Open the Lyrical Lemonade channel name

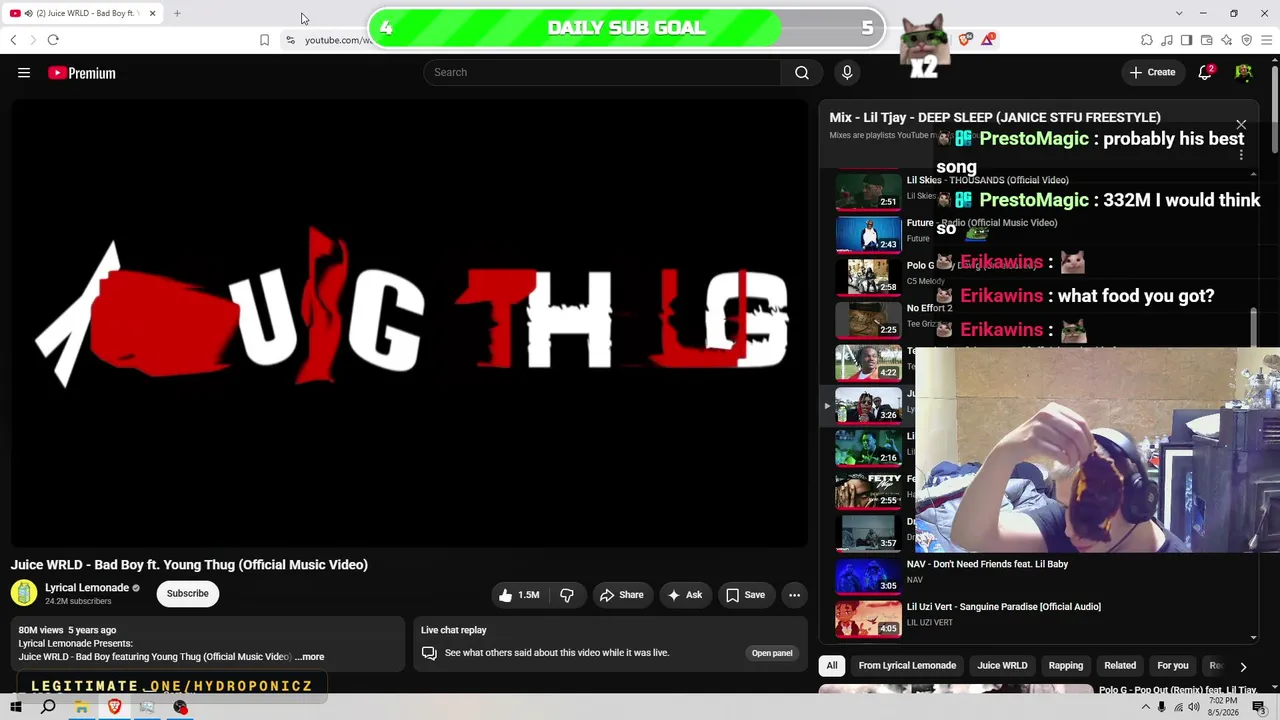(87, 588)
